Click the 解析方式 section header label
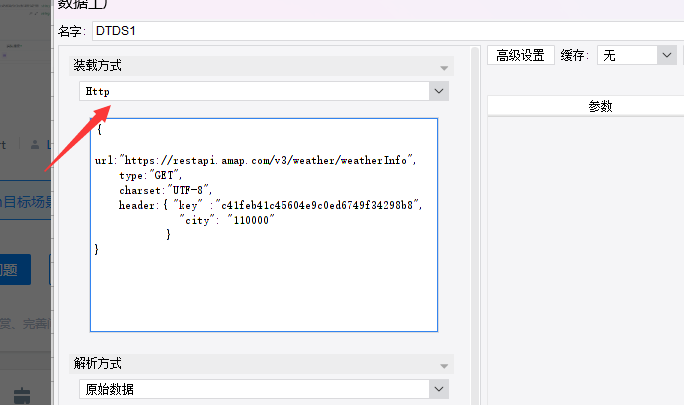Screen dimensions: 684x405 coord(97,363)
